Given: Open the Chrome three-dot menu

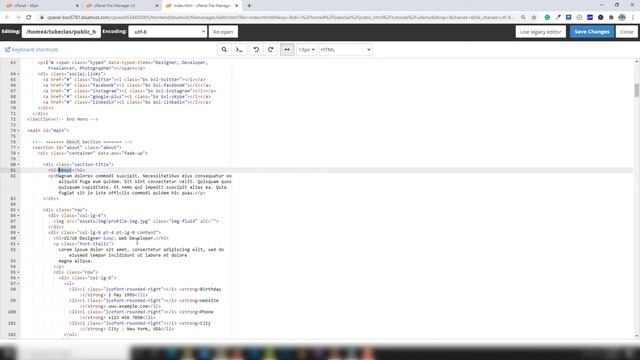Looking at the screenshot, I should pos(633,17).
